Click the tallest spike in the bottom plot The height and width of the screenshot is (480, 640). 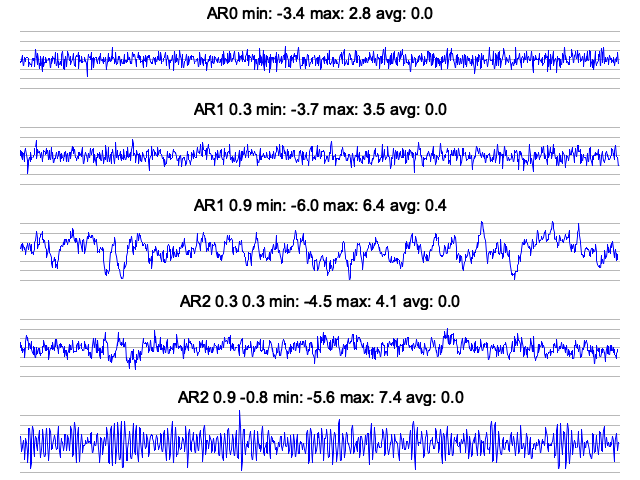[240, 414]
